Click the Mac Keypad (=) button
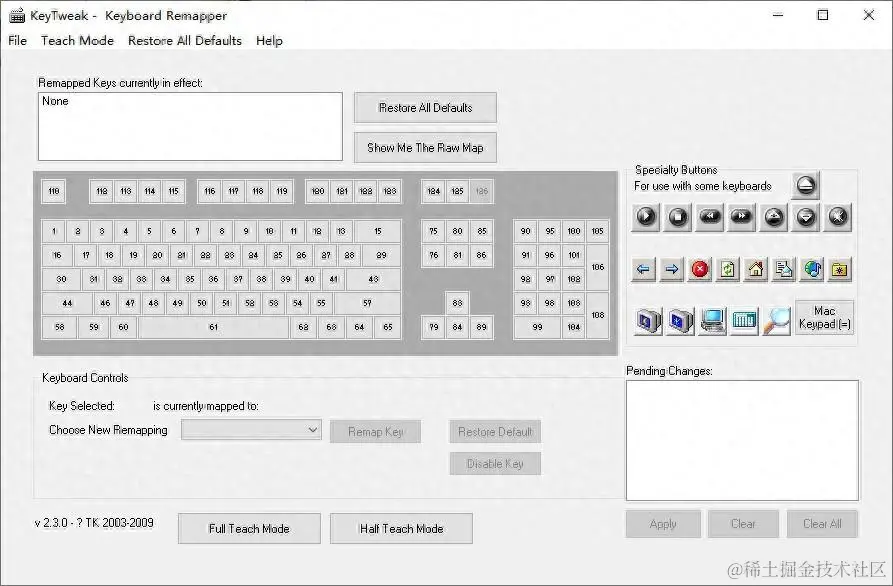Screen dimensions: 893x586 (824, 317)
